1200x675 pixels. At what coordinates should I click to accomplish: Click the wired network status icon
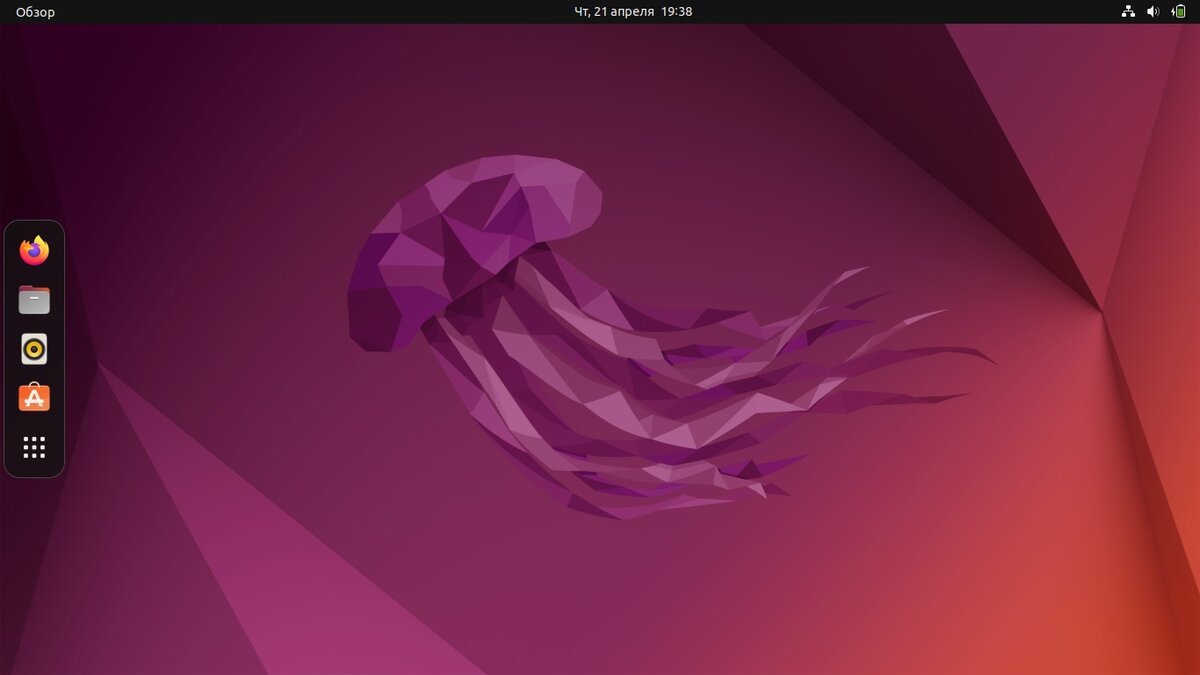point(1128,12)
